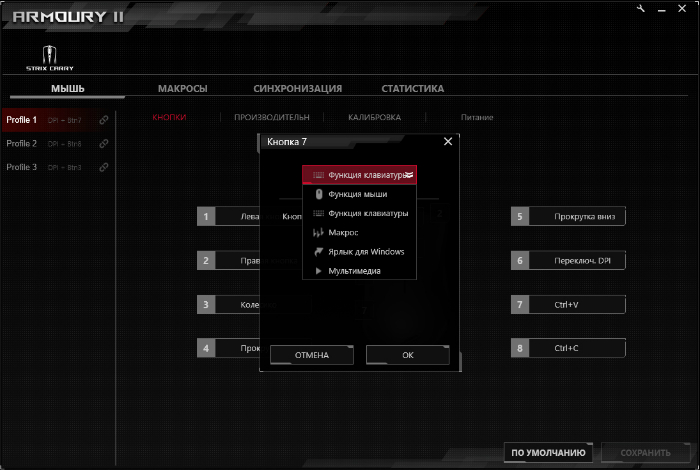Click link icon for Profile 3
The height and width of the screenshot is (470, 700).
pyautogui.click(x=104, y=167)
